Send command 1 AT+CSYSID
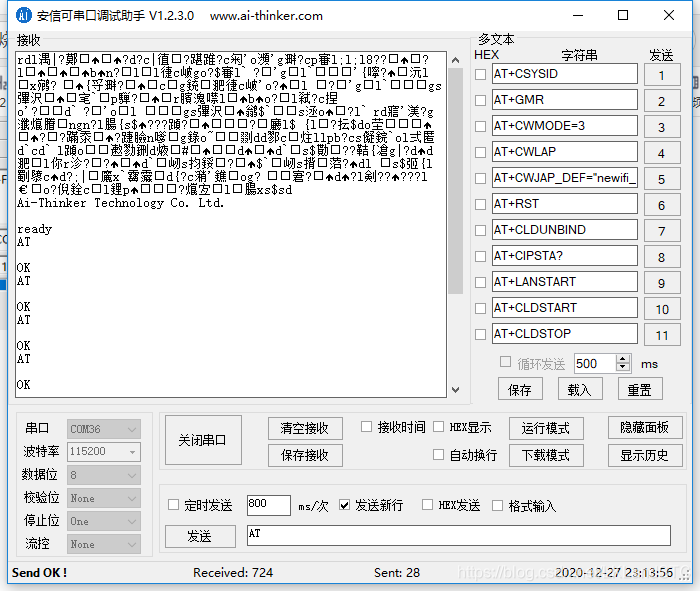700x591 pixels. pyautogui.click(x=662, y=75)
